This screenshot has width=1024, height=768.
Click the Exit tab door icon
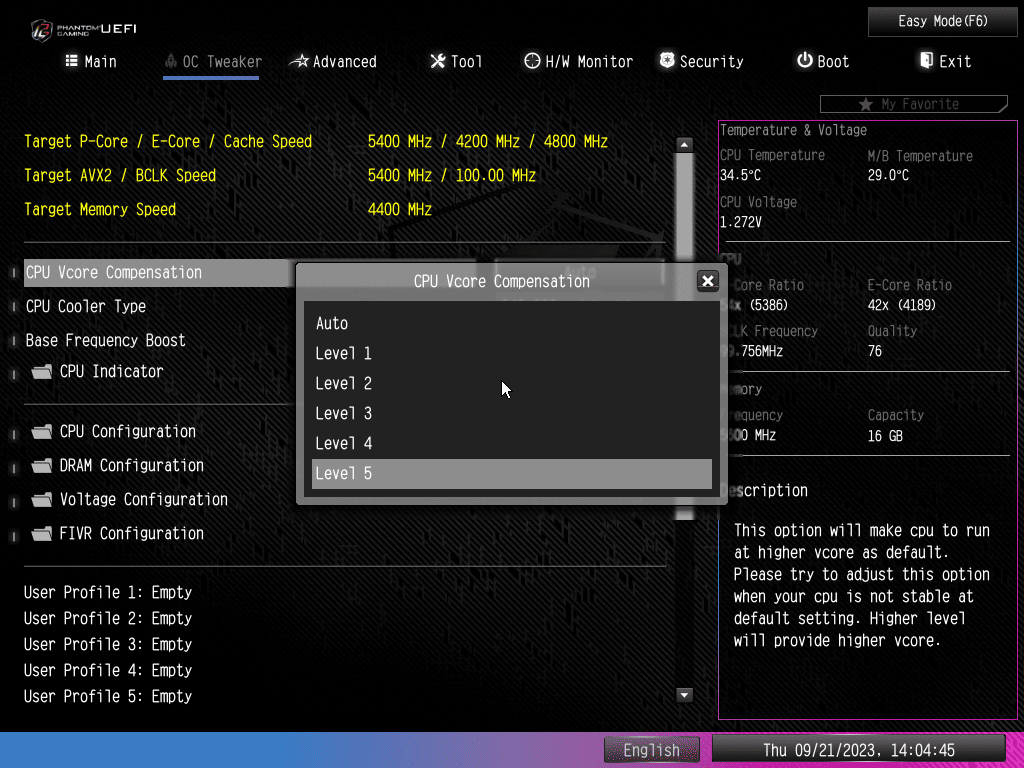click(x=926, y=61)
